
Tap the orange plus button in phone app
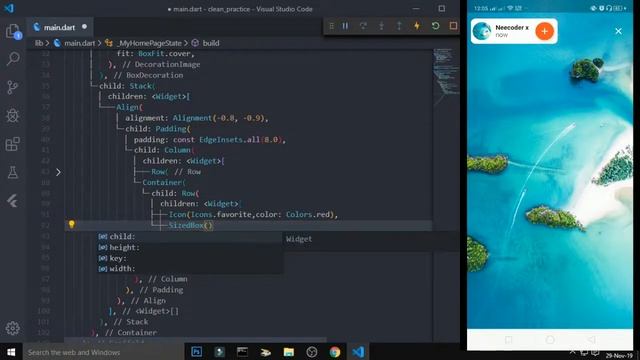point(544,31)
